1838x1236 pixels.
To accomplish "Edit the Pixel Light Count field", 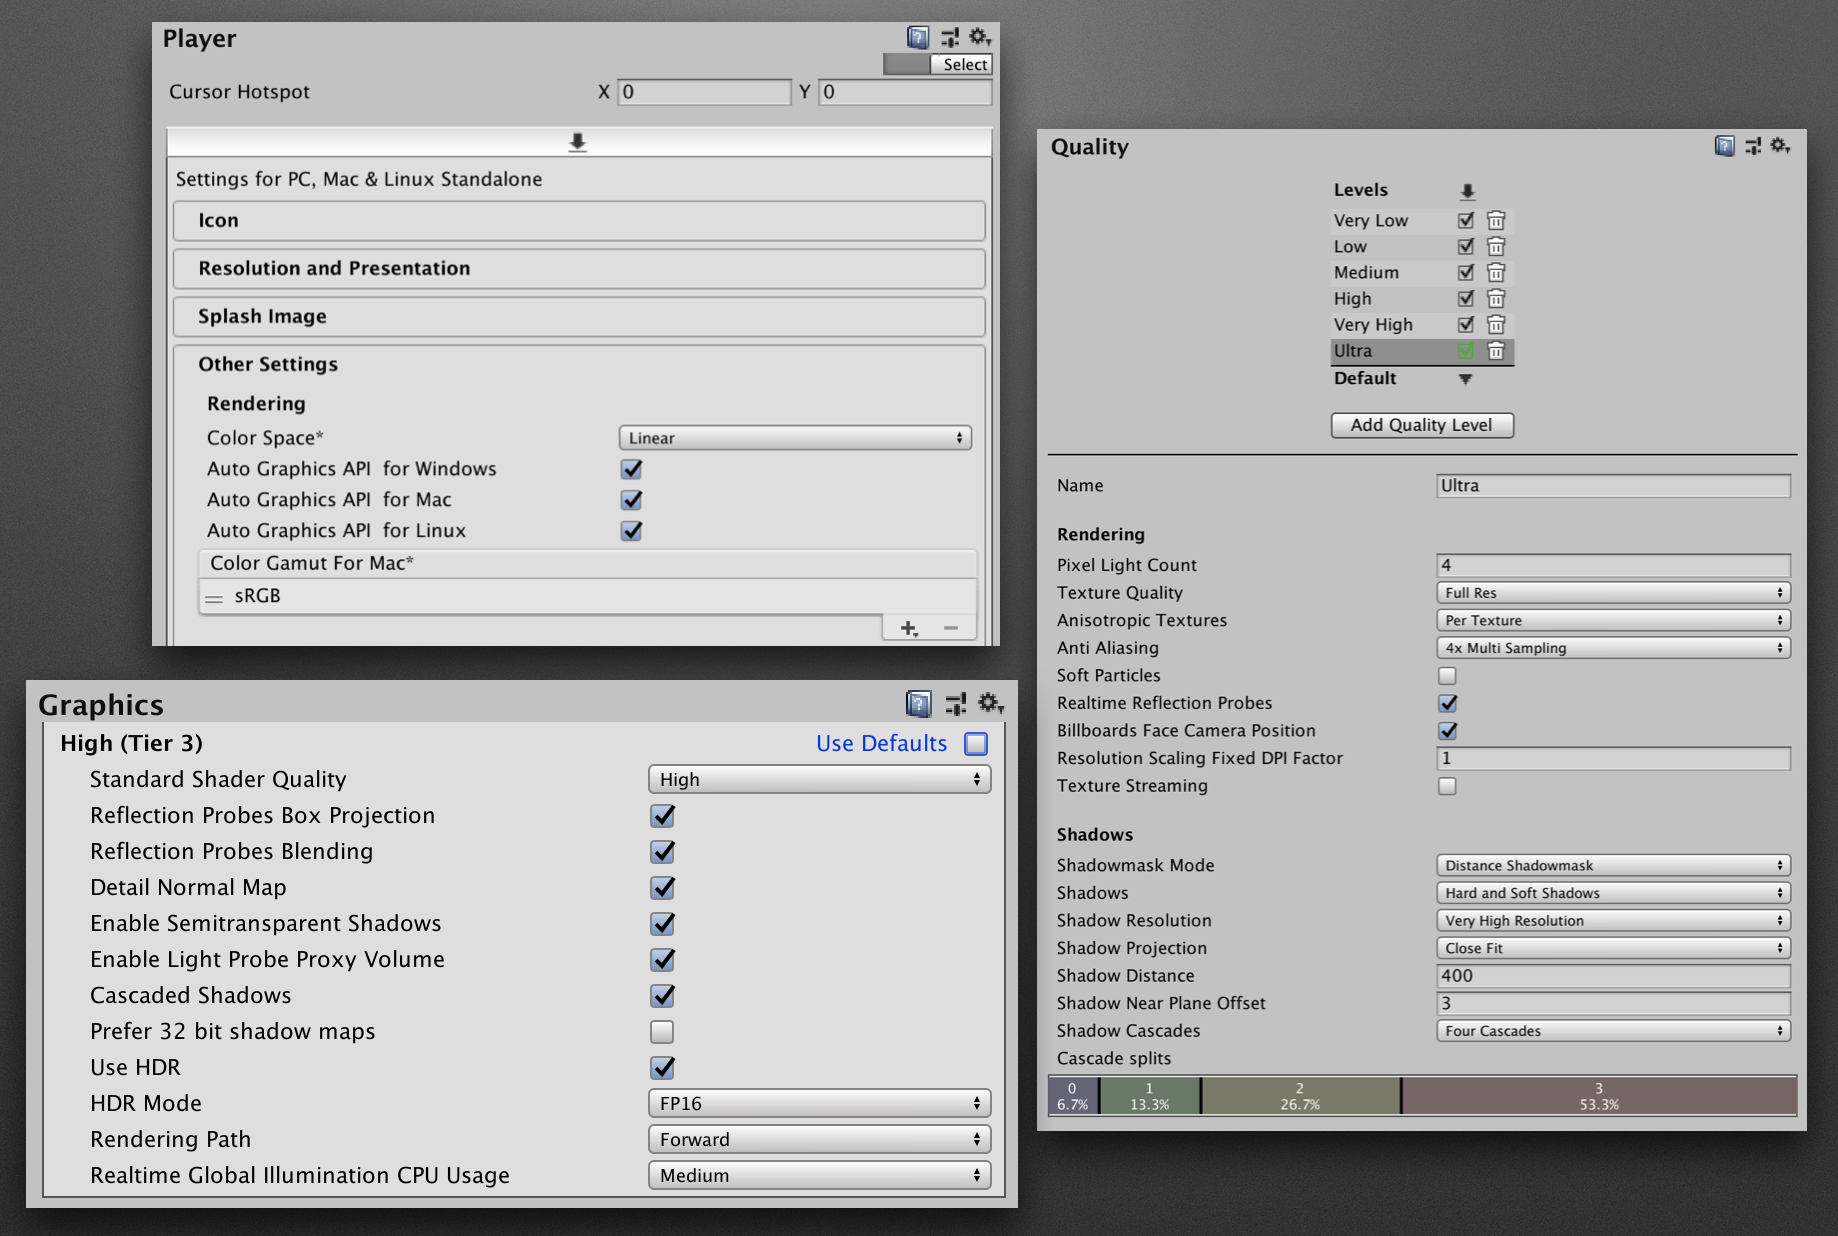I will (1613, 566).
